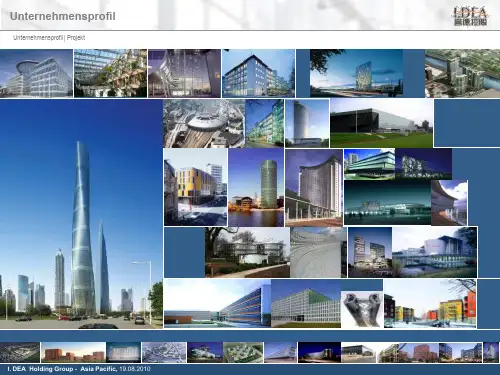Select the circular stadium aerial photo

[x=204, y=124]
